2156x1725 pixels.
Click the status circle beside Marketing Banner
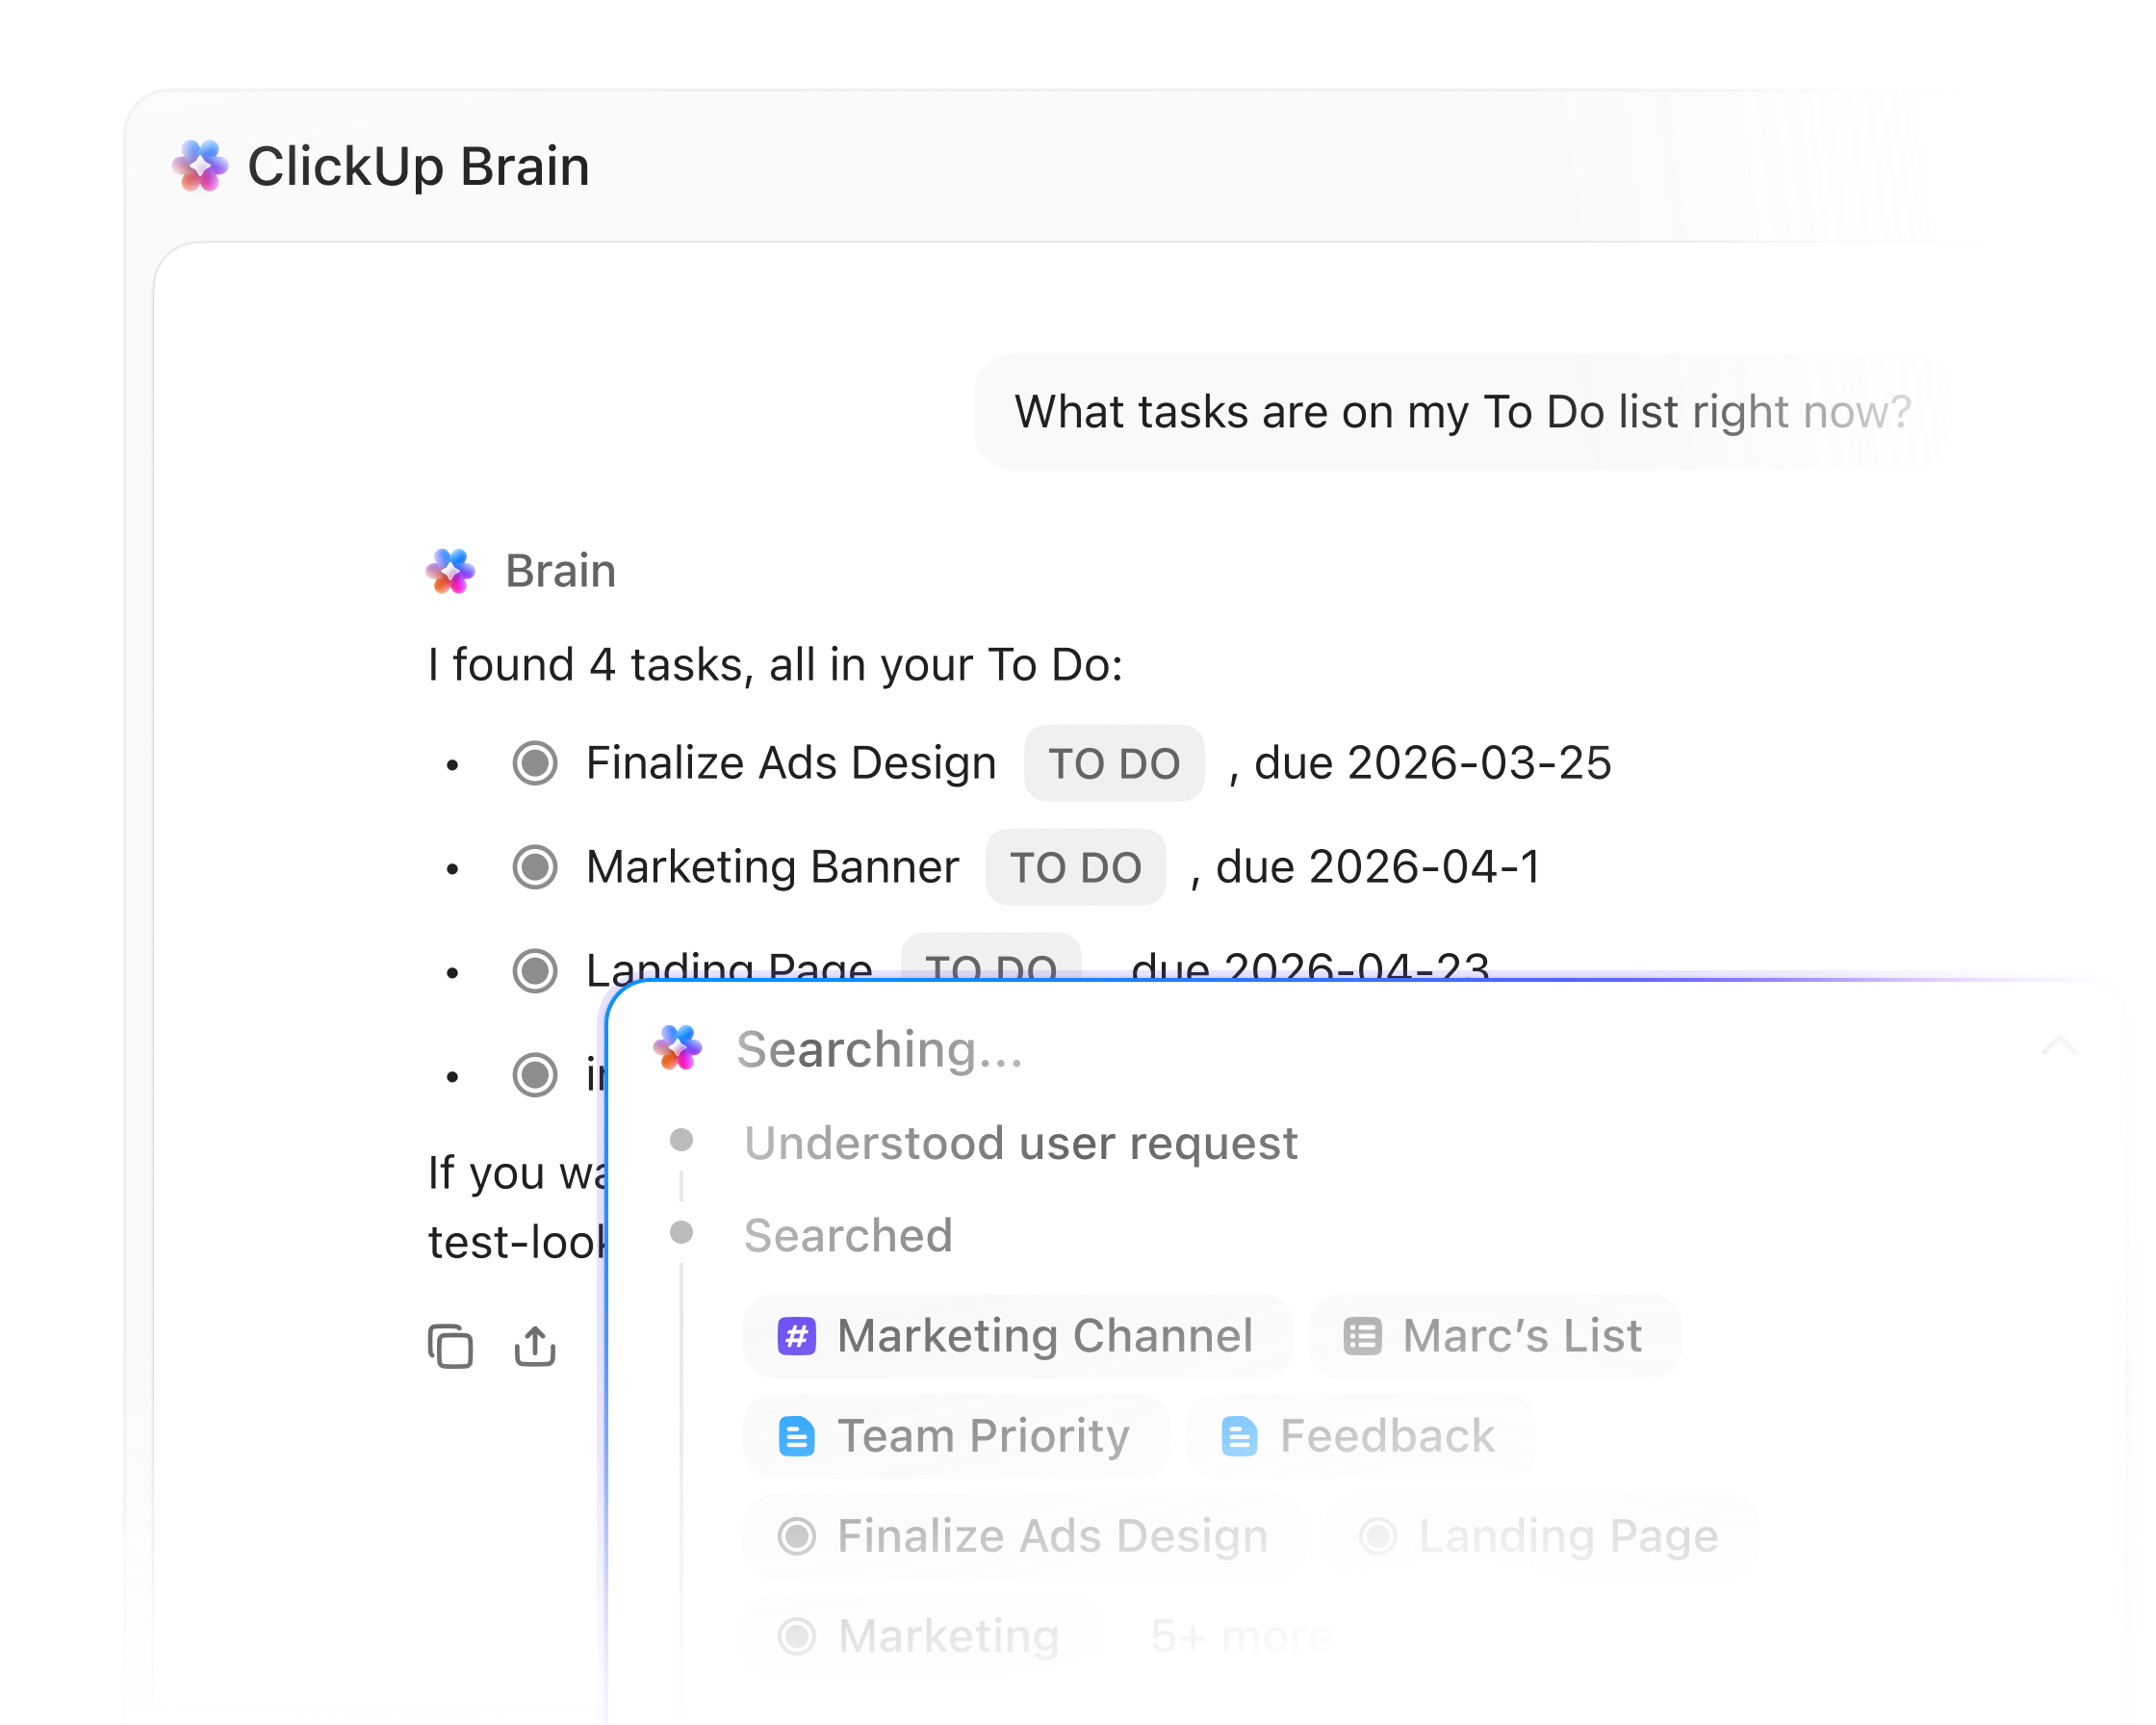point(534,867)
